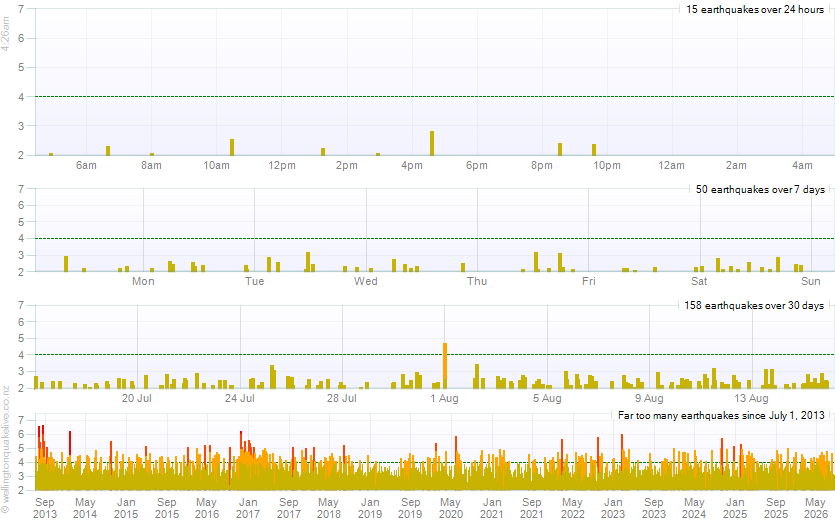Click the '4:26am' vertical time label
Viewport: 835px width, 530px height.
pyautogui.click(x=5, y=34)
